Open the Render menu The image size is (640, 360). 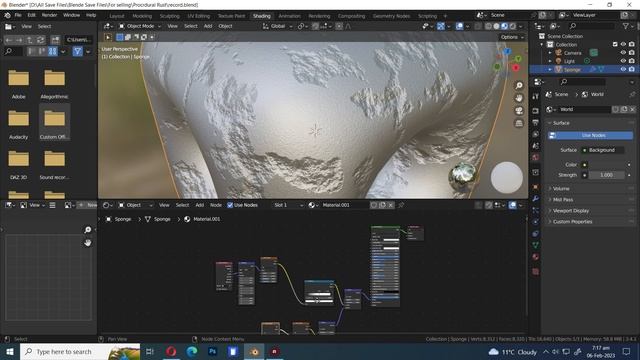point(49,15)
